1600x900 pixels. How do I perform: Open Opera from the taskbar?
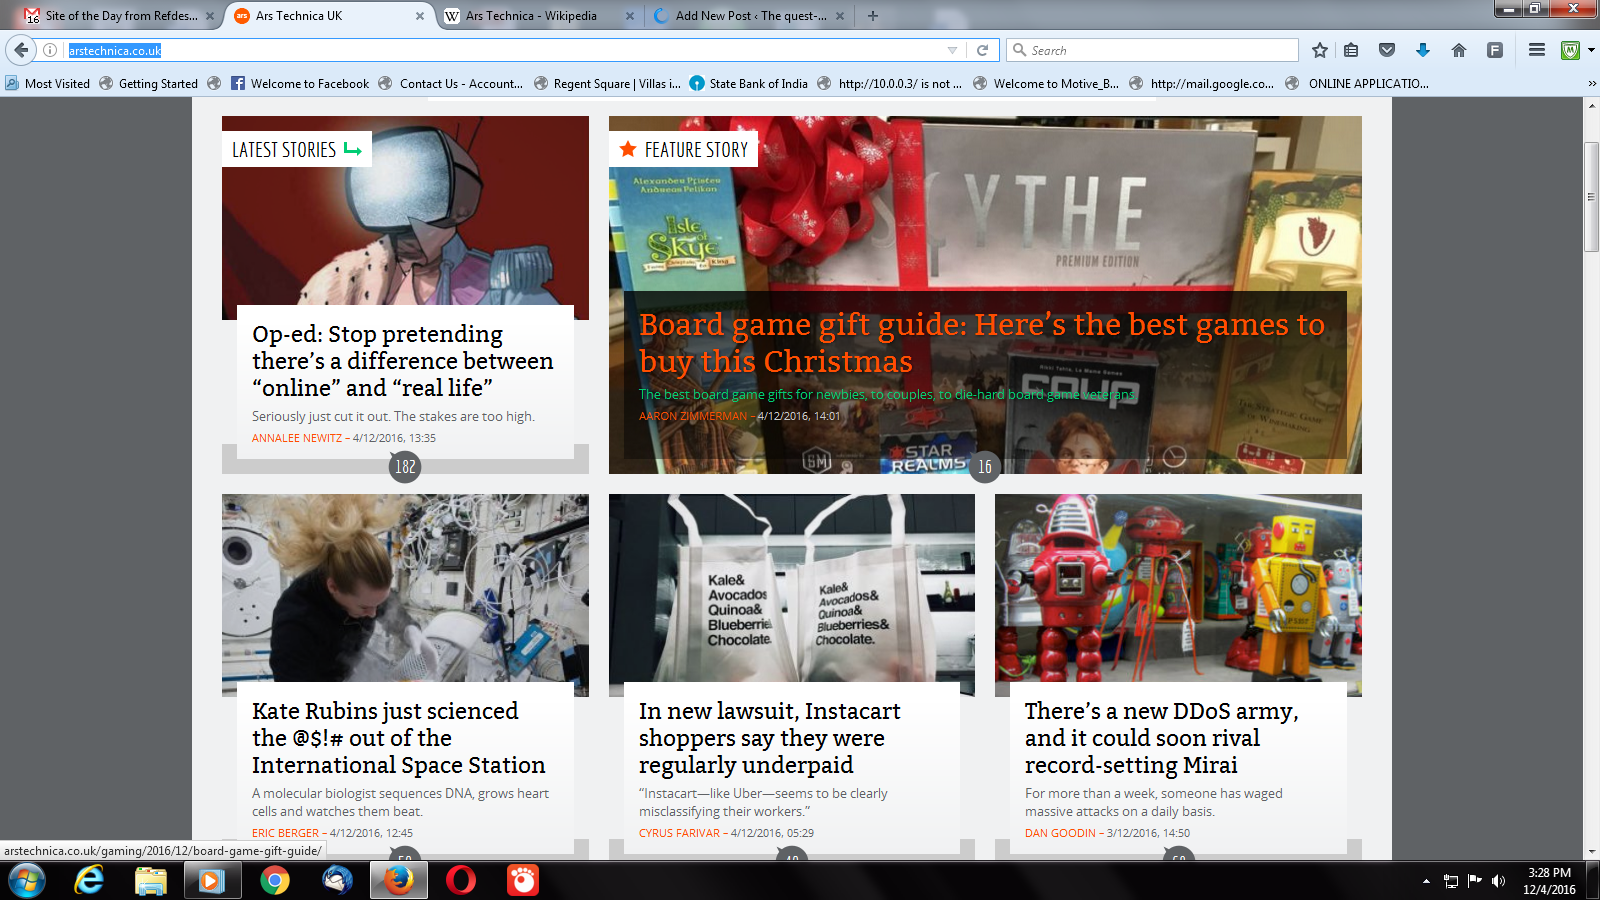click(461, 880)
